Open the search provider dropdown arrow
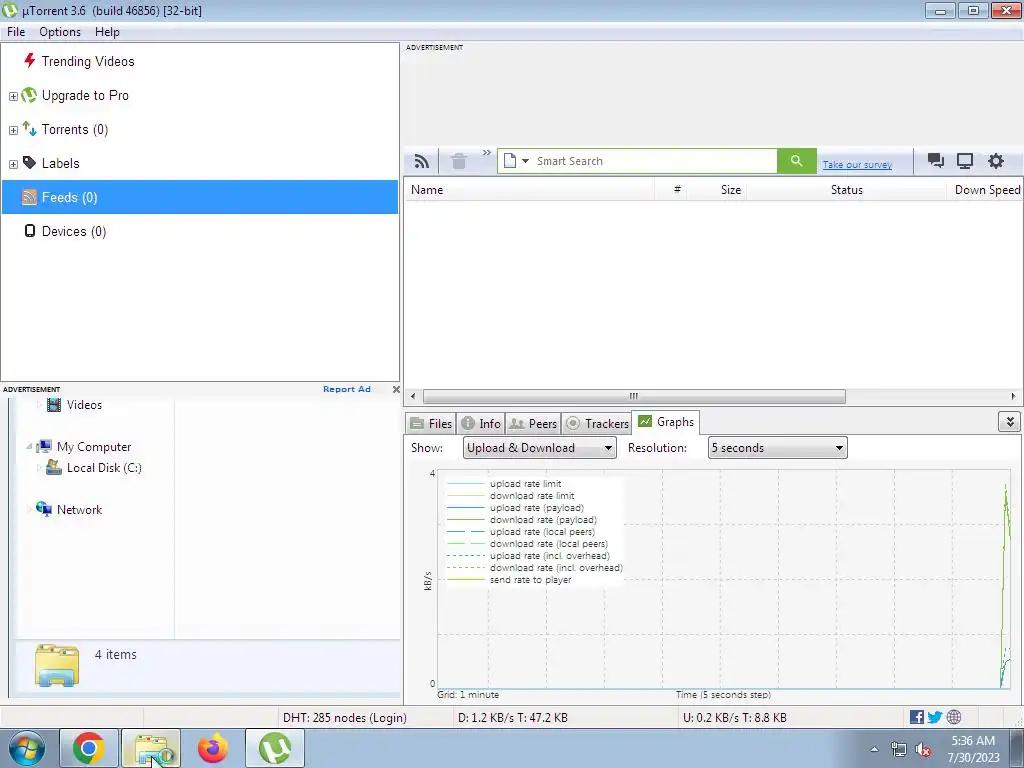Screen dimensions: 1024x768 pos(525,161)
